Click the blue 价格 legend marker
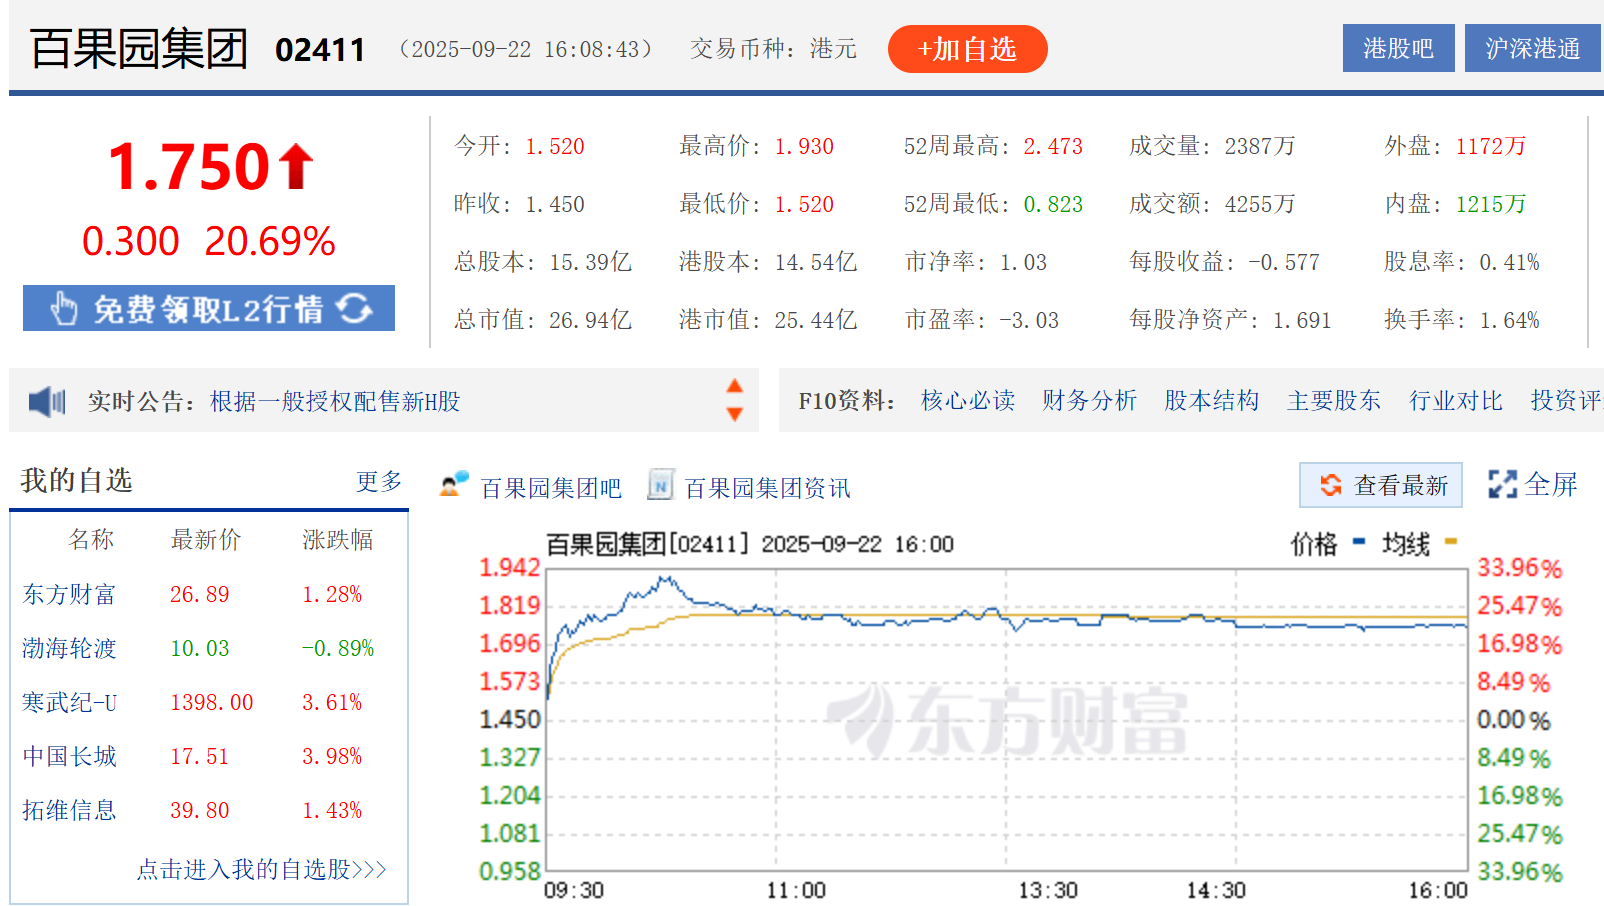The height and width of the screenshot is (906, 1604). point(1359,542)
